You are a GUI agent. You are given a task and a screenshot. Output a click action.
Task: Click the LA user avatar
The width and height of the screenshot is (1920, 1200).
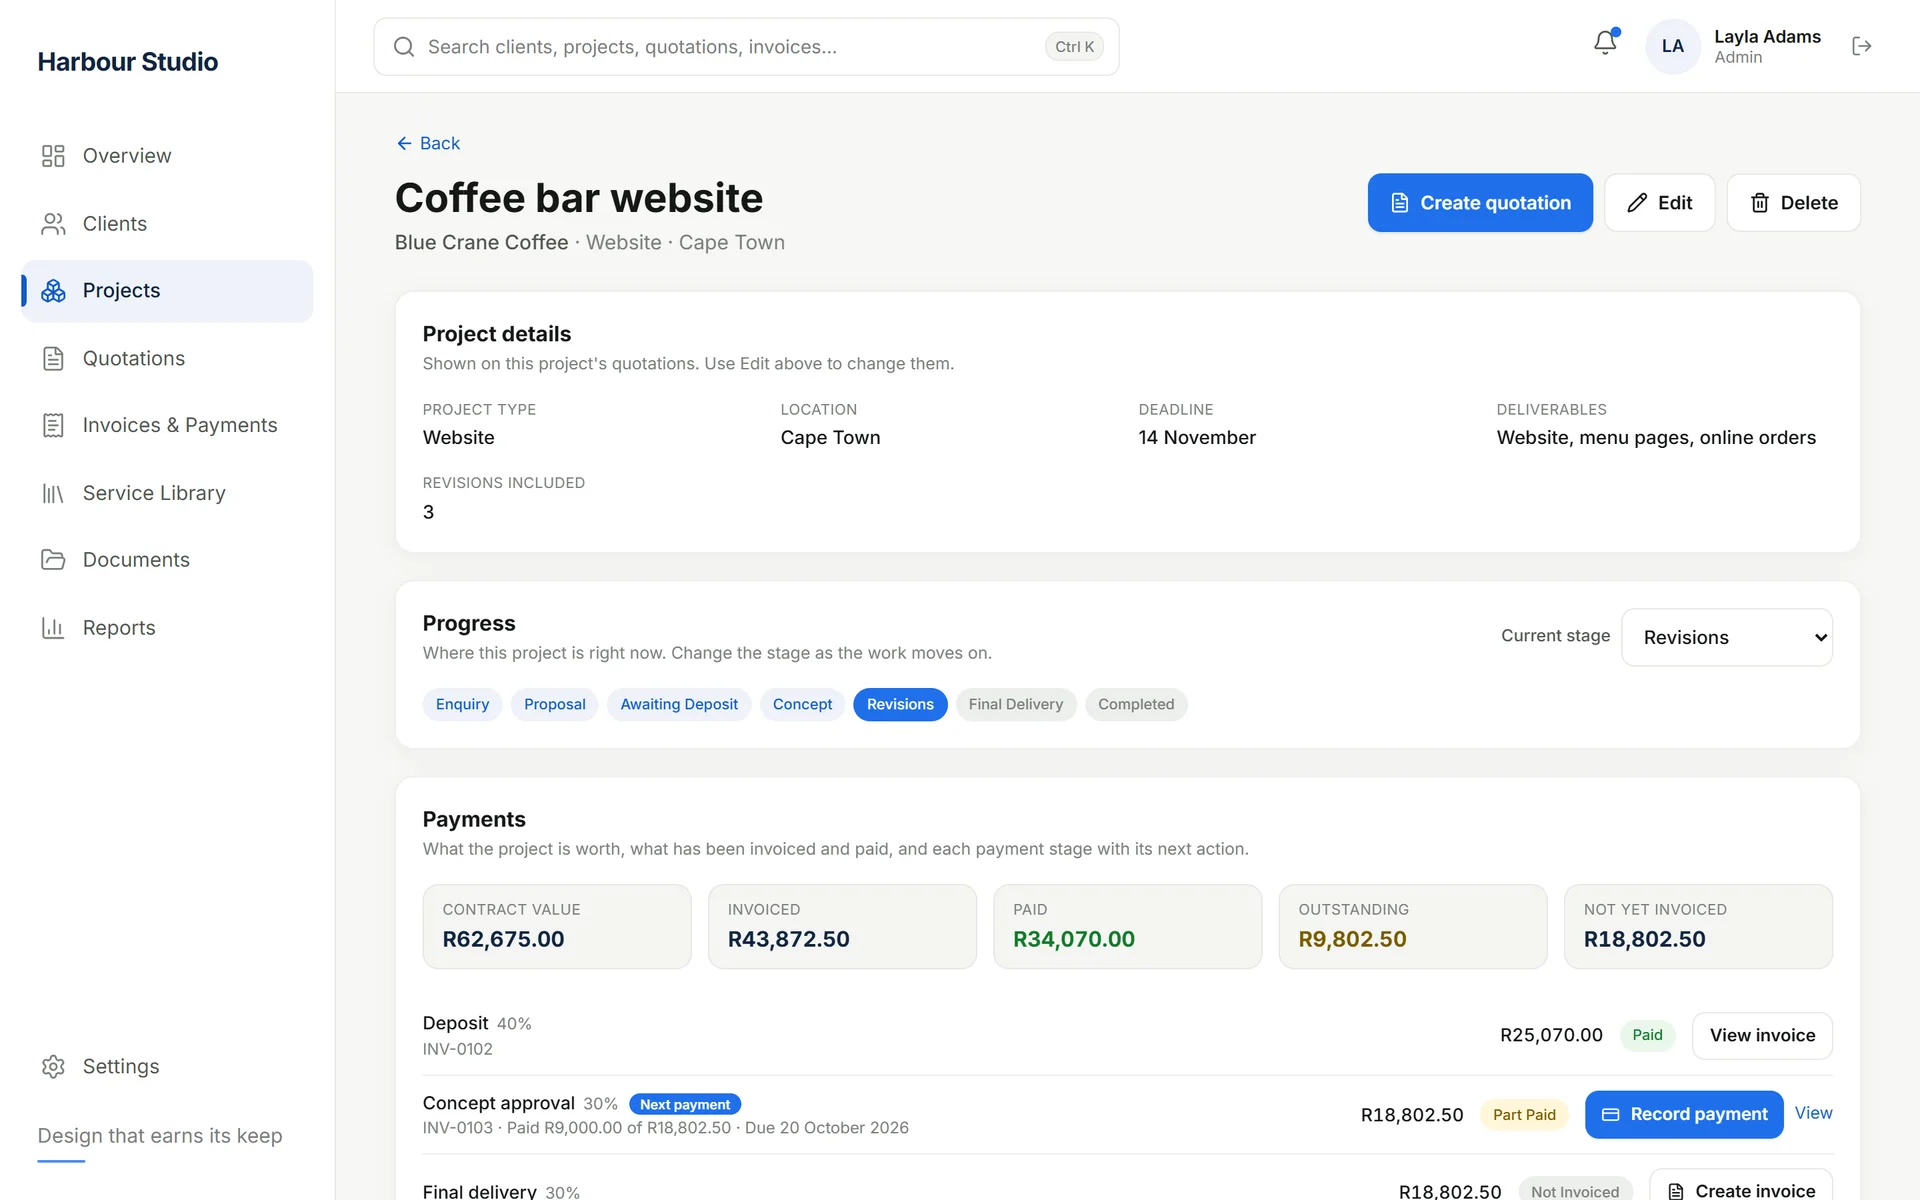point(1673,46)
